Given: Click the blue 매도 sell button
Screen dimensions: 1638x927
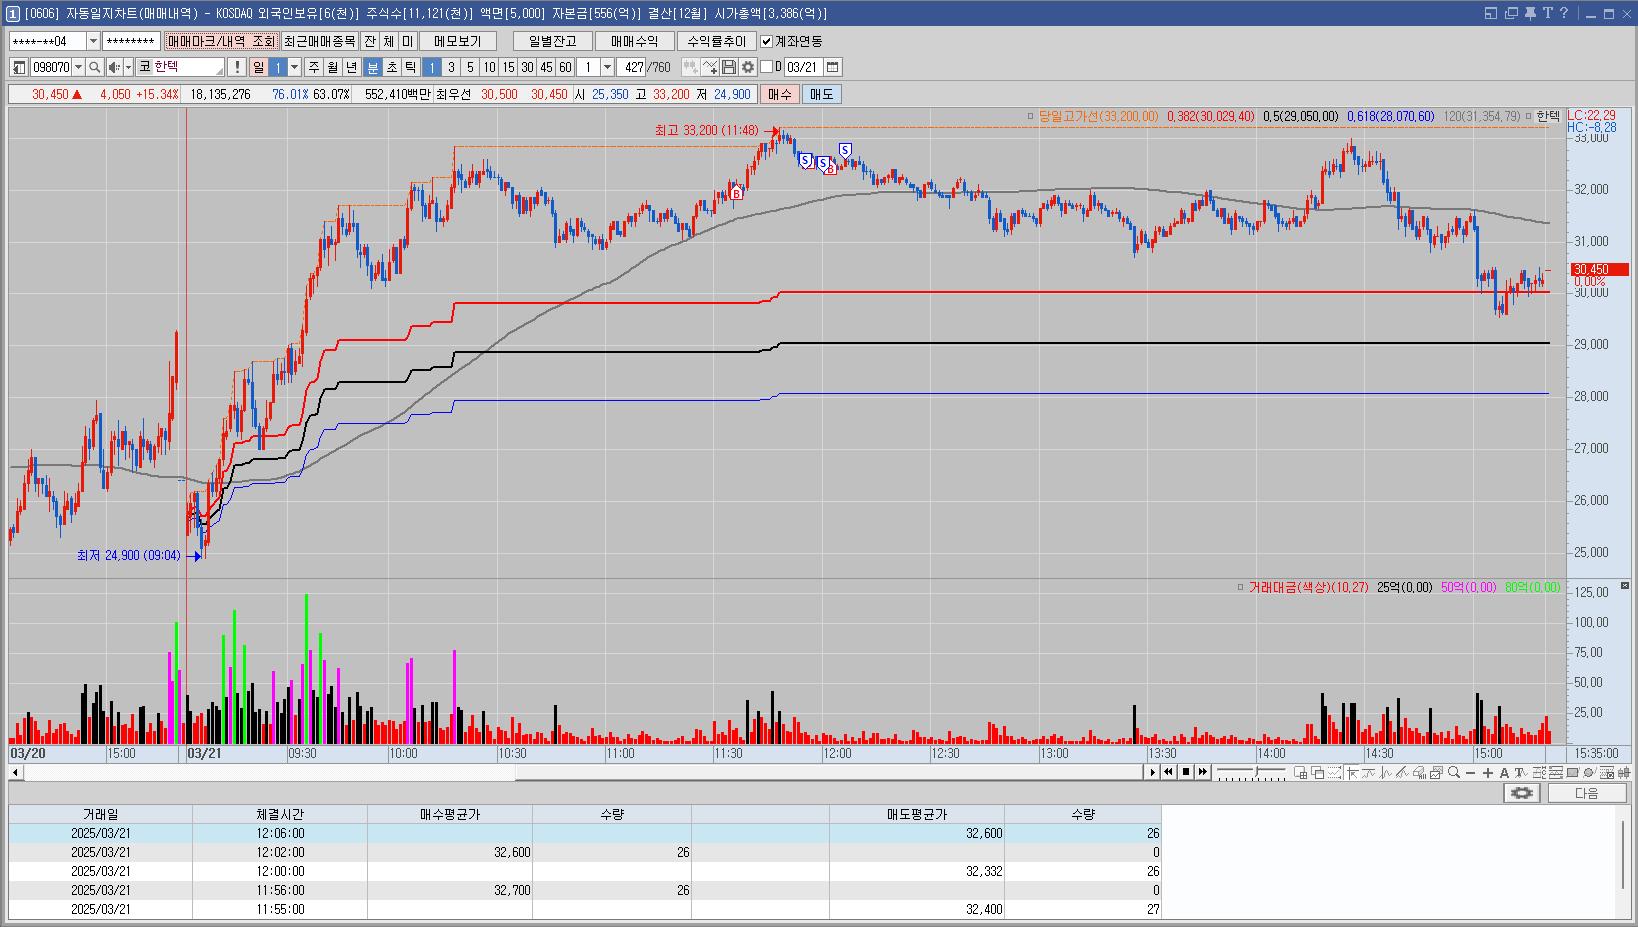Looking at the screenshot, I should coord(821,94).
